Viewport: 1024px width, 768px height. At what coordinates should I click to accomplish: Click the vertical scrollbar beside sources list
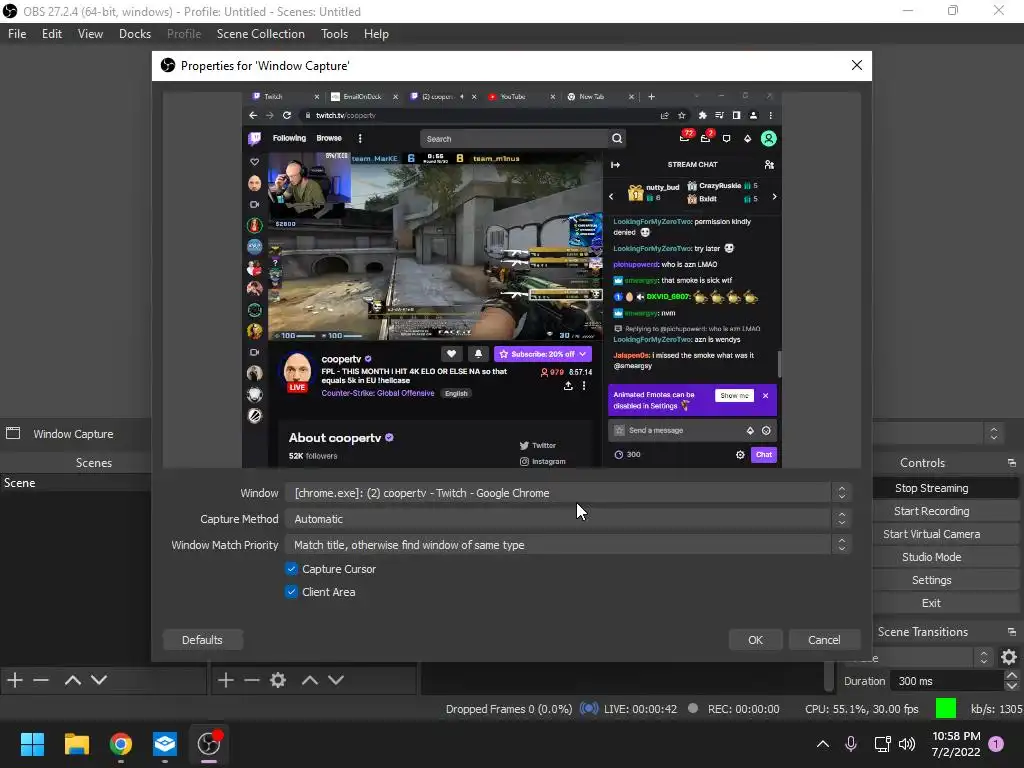pos(829,676)
